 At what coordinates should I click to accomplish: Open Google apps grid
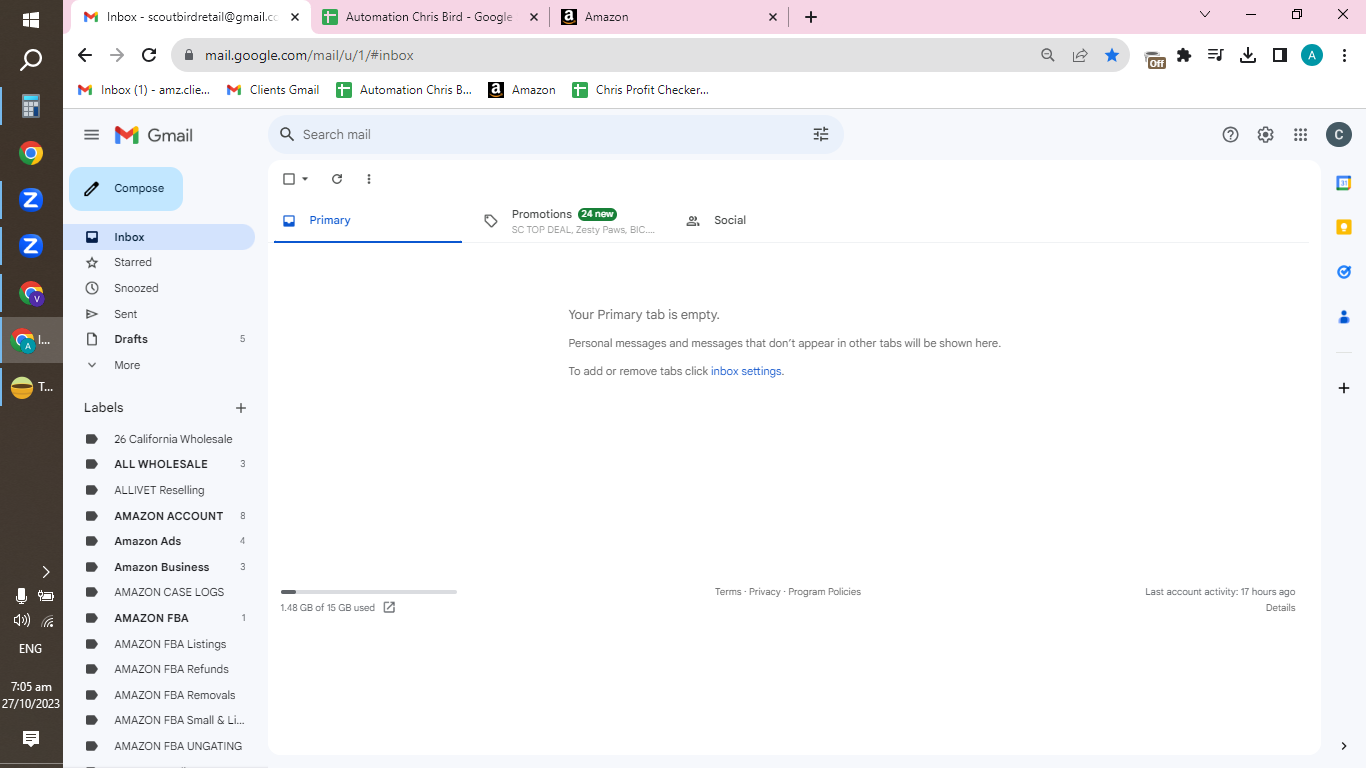pos(1300,135)
